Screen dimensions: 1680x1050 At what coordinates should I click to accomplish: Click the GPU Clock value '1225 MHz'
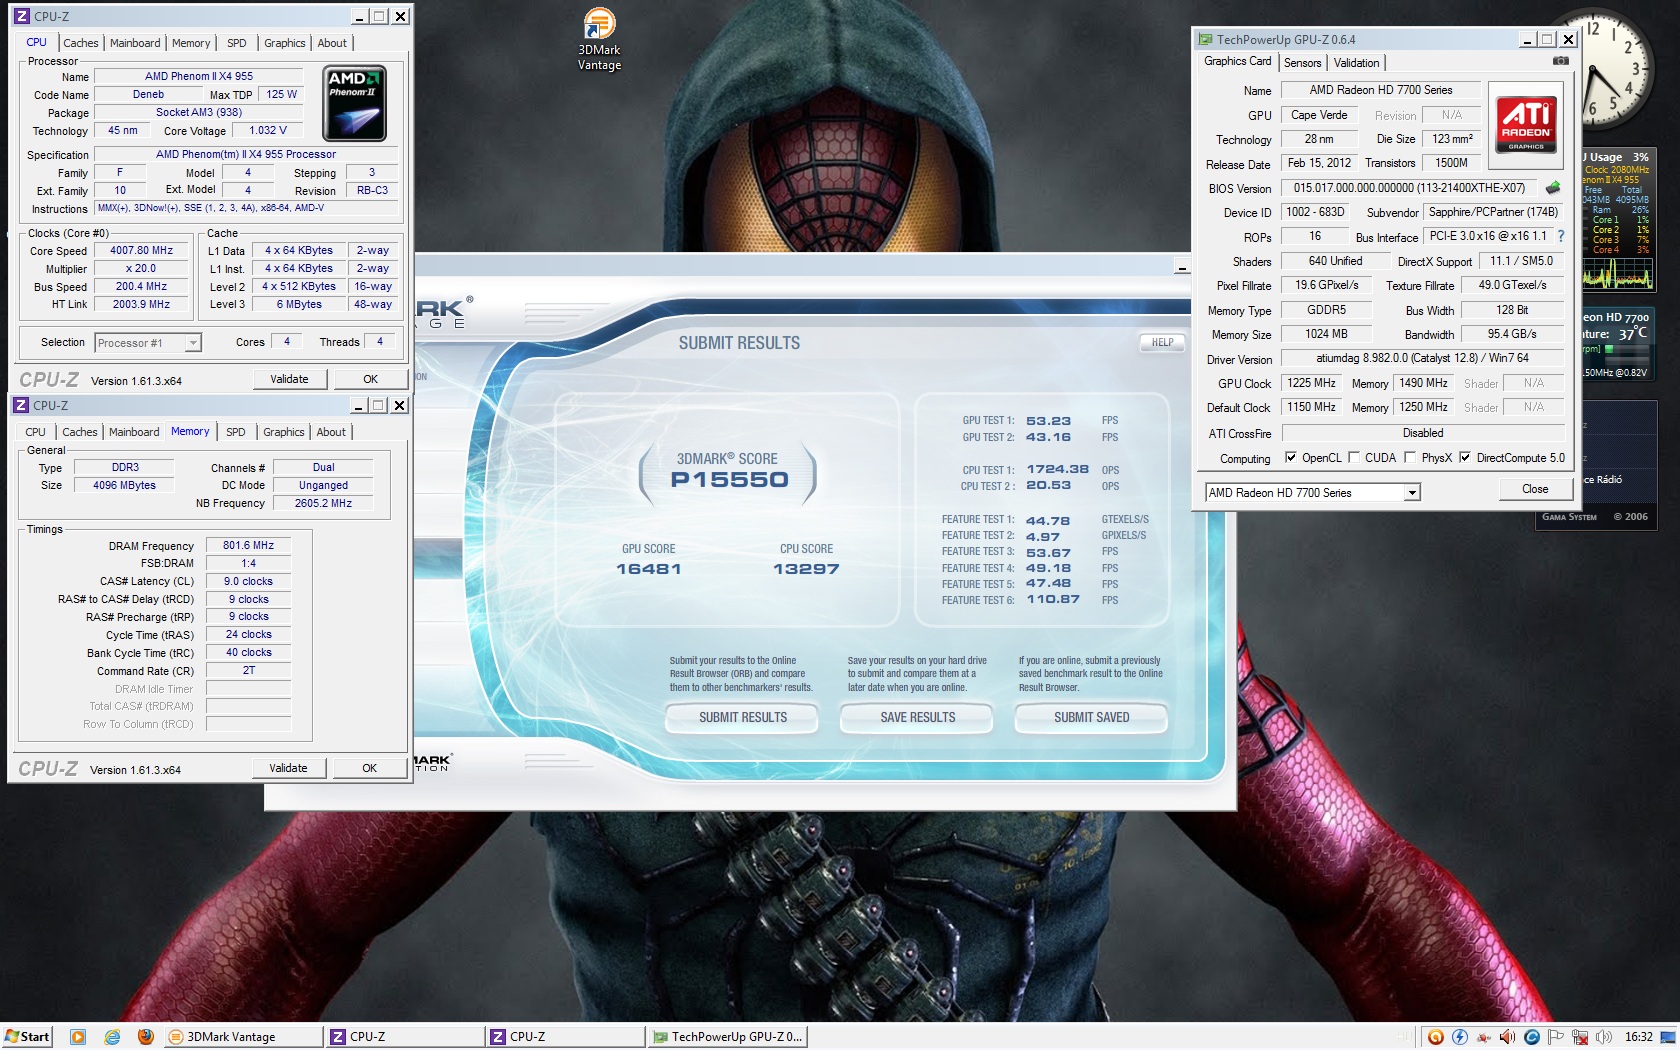(1311, 383)
